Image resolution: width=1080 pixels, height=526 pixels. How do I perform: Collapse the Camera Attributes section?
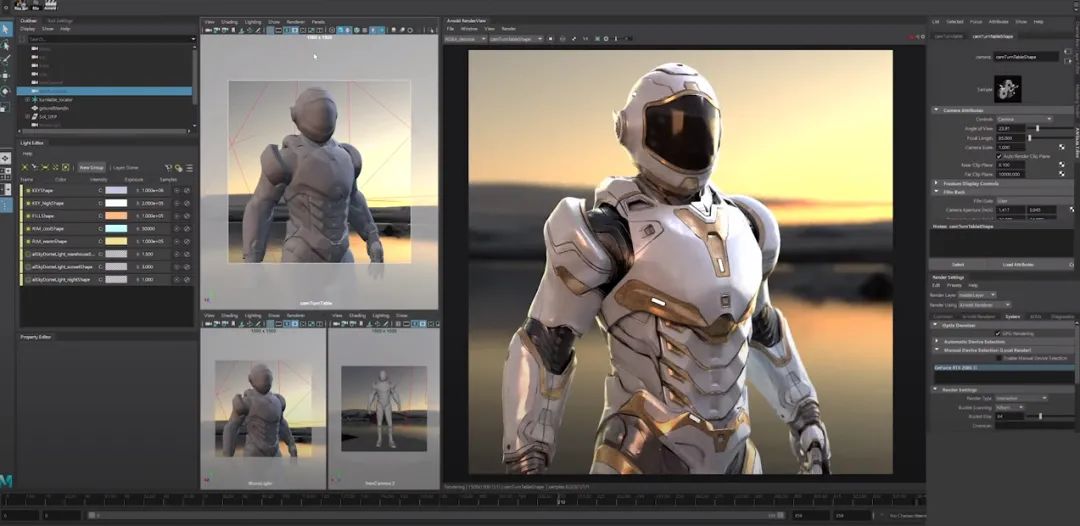937,110
